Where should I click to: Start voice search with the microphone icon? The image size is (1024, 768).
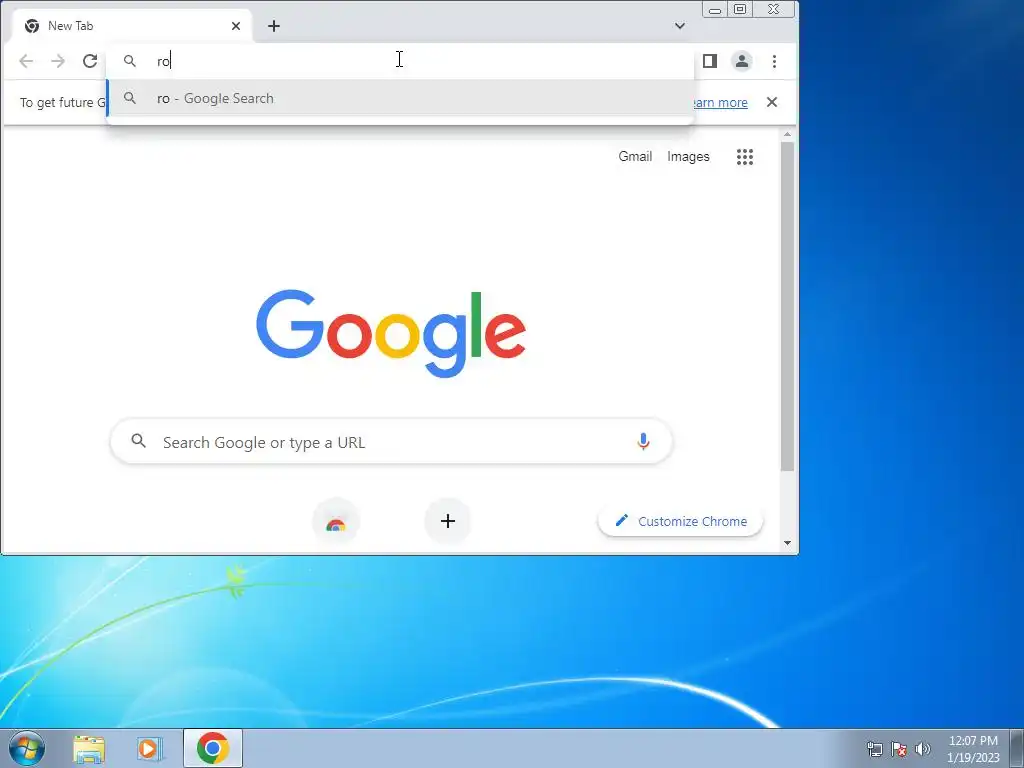643,442
